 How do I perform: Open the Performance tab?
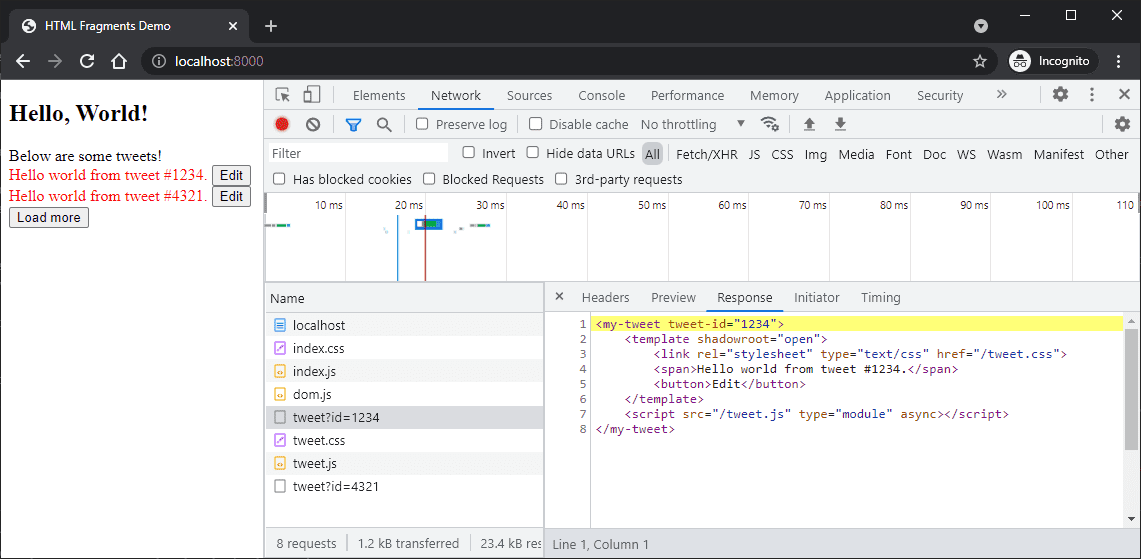click(688, 95)
